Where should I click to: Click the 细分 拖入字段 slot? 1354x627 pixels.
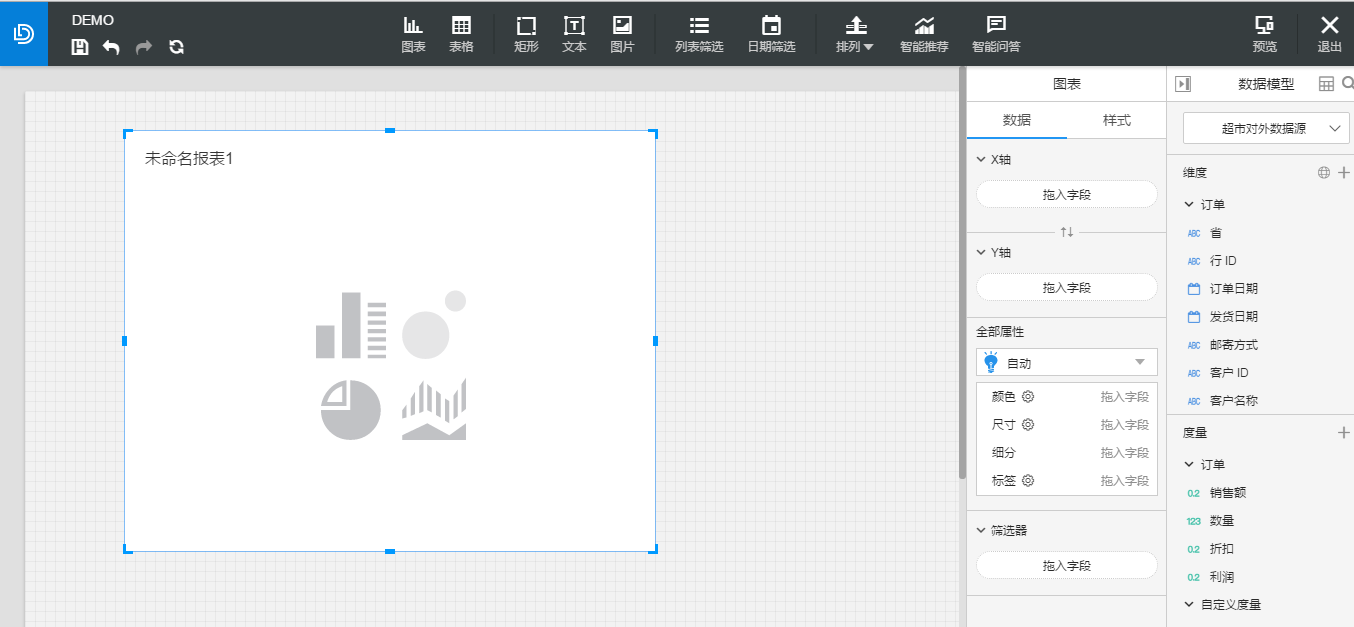click(1125, 453)
